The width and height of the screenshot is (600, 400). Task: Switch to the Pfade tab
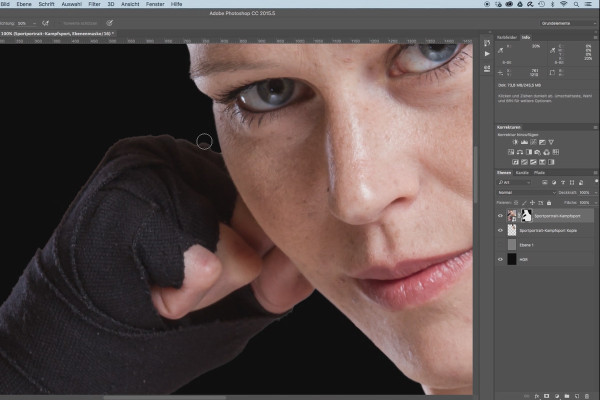point(539,173)
